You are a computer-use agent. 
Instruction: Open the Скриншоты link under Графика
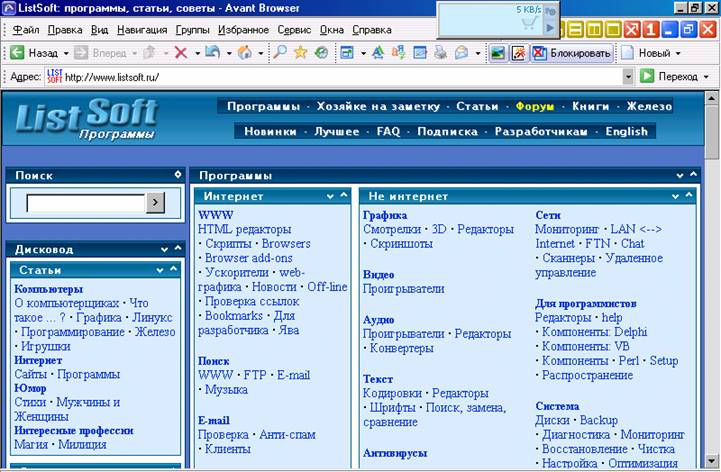coord(401,244)
